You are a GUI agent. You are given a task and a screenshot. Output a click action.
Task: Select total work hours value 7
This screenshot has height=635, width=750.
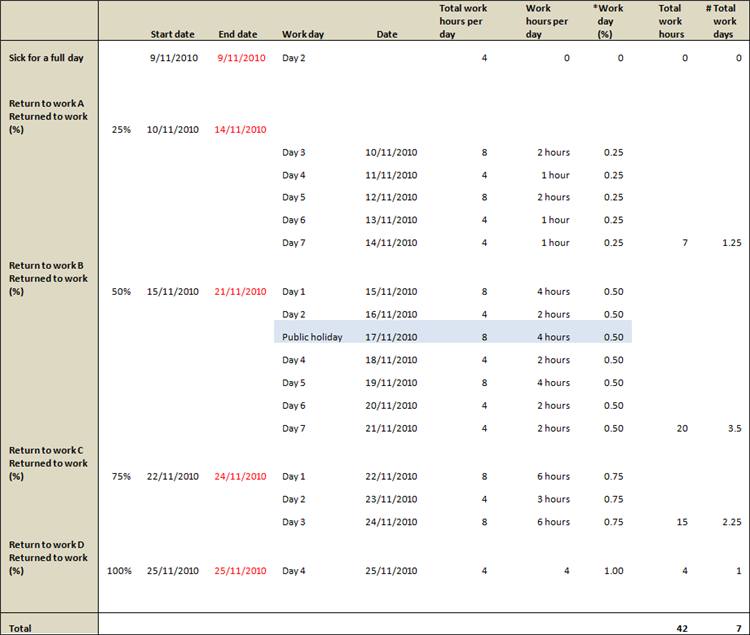(685, 243)
